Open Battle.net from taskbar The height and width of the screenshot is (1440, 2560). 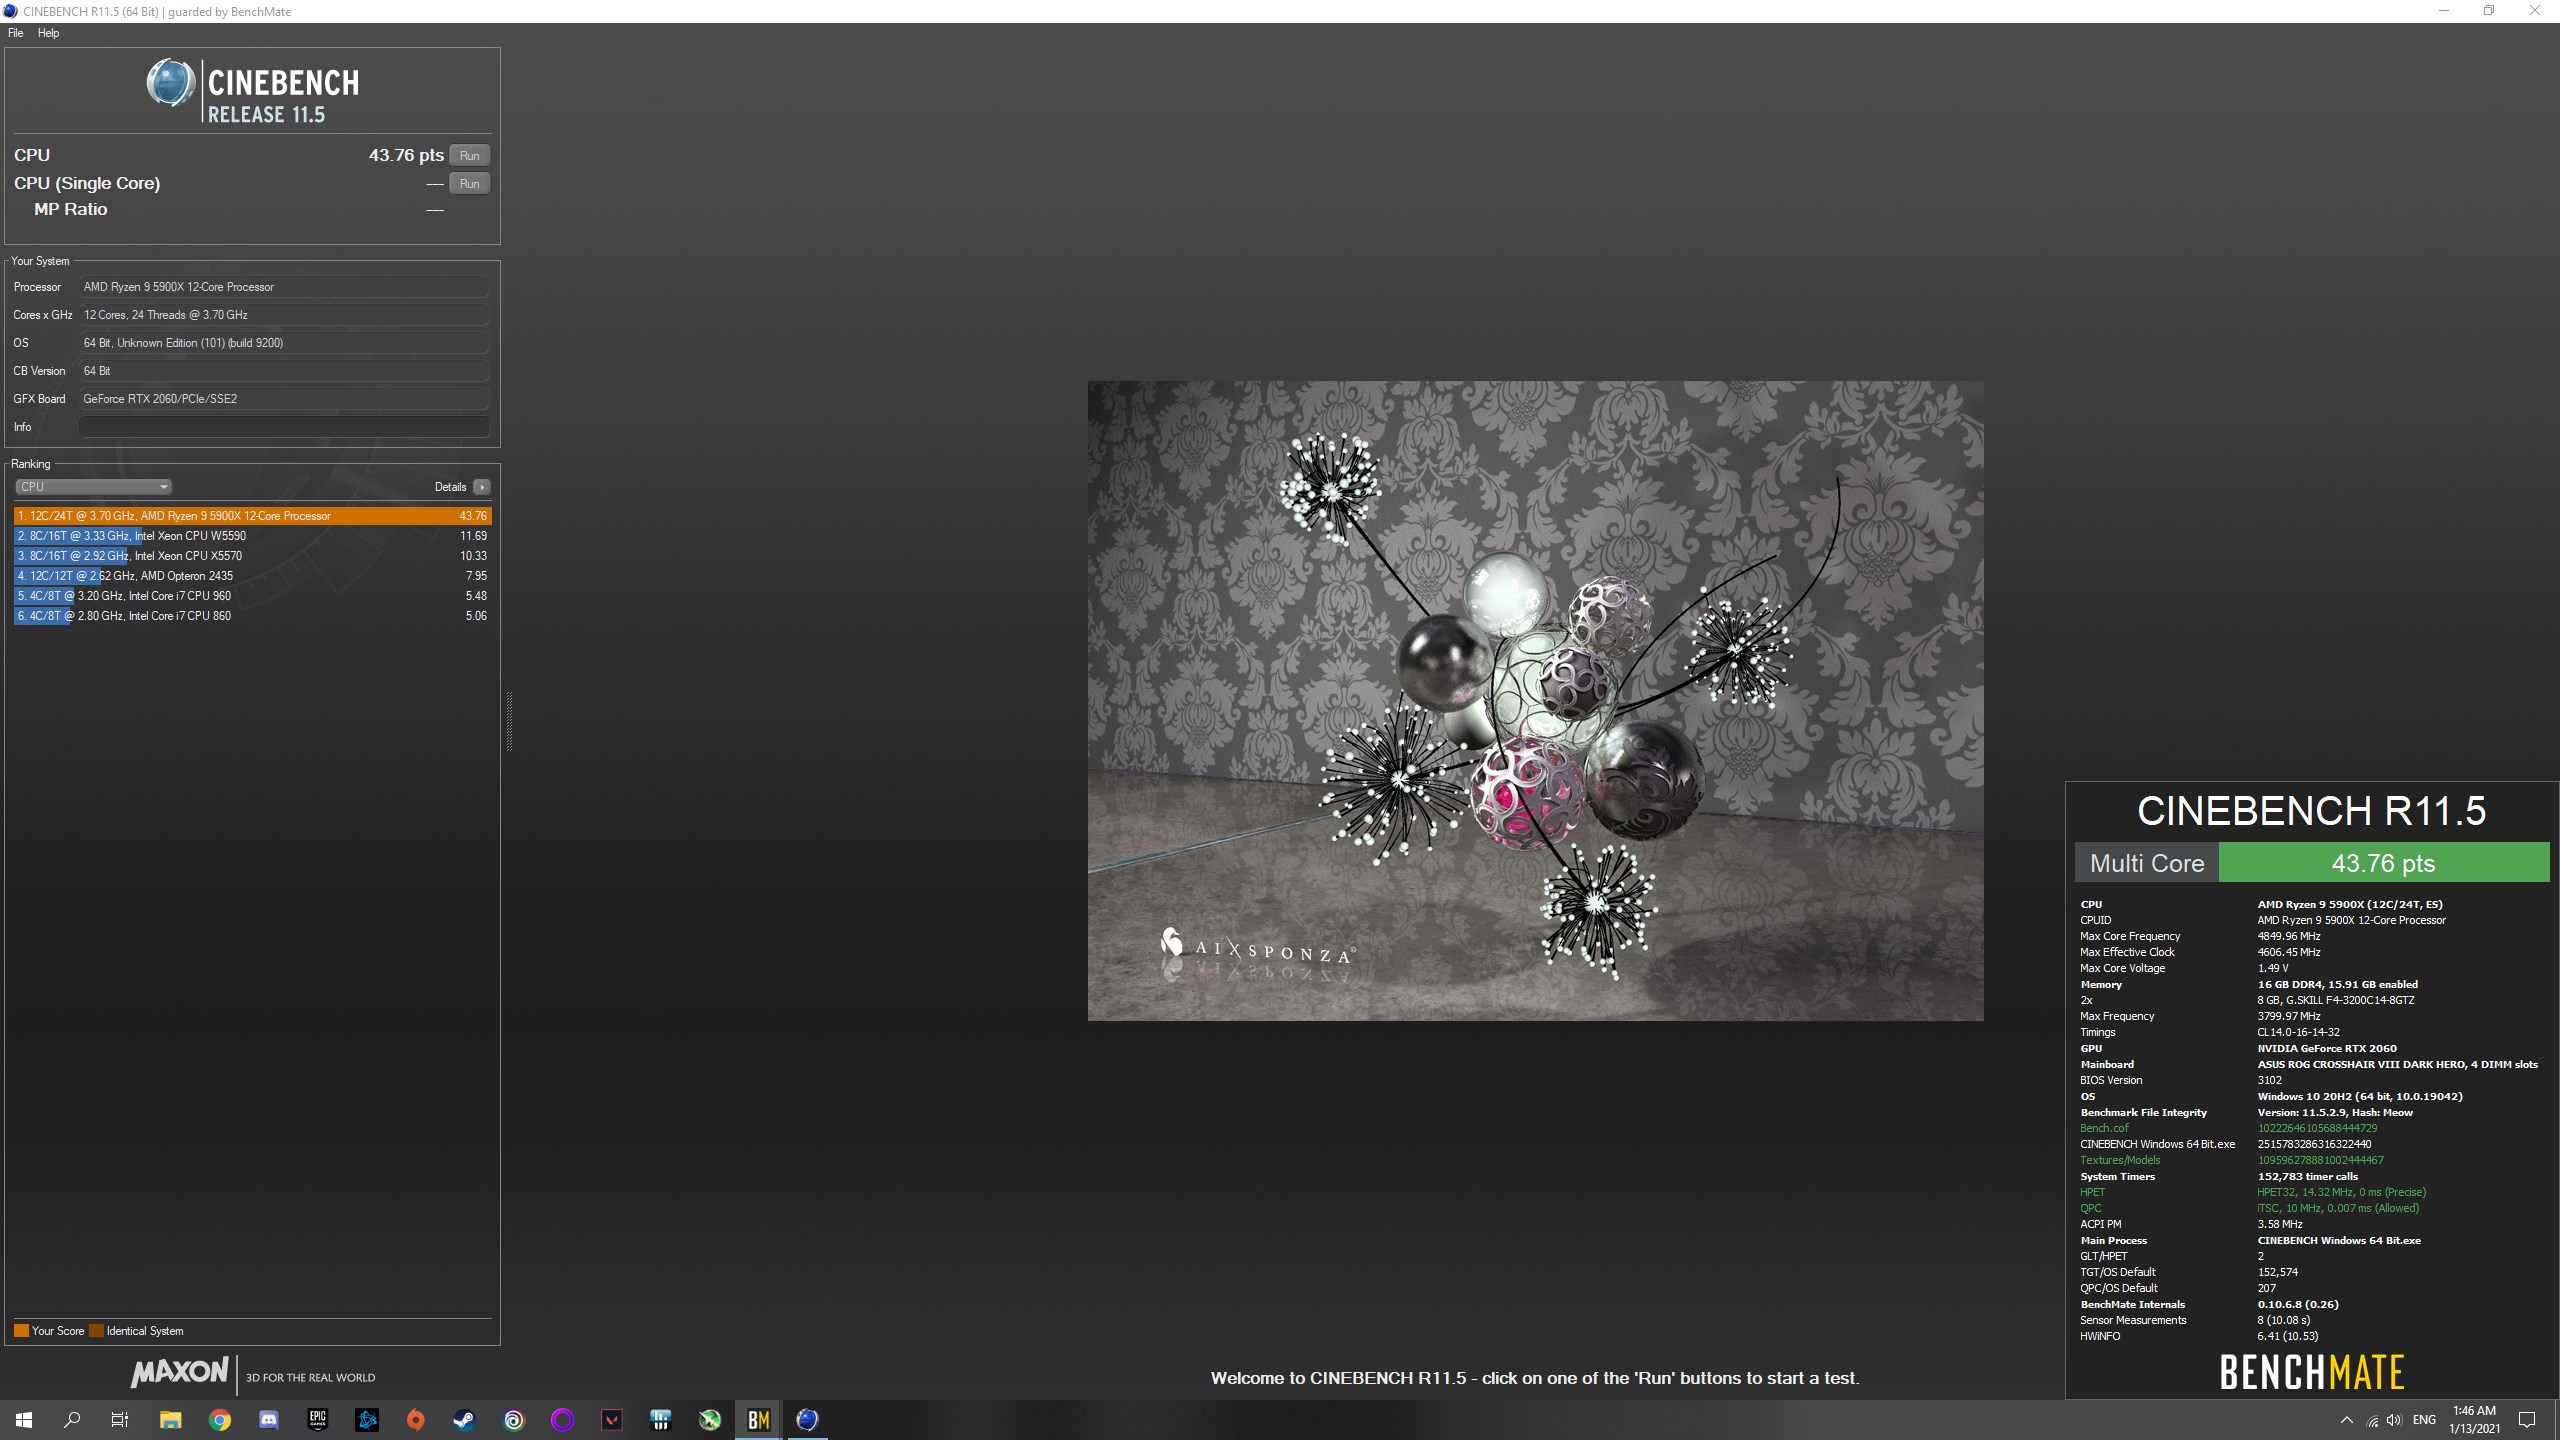[367, 1420]
